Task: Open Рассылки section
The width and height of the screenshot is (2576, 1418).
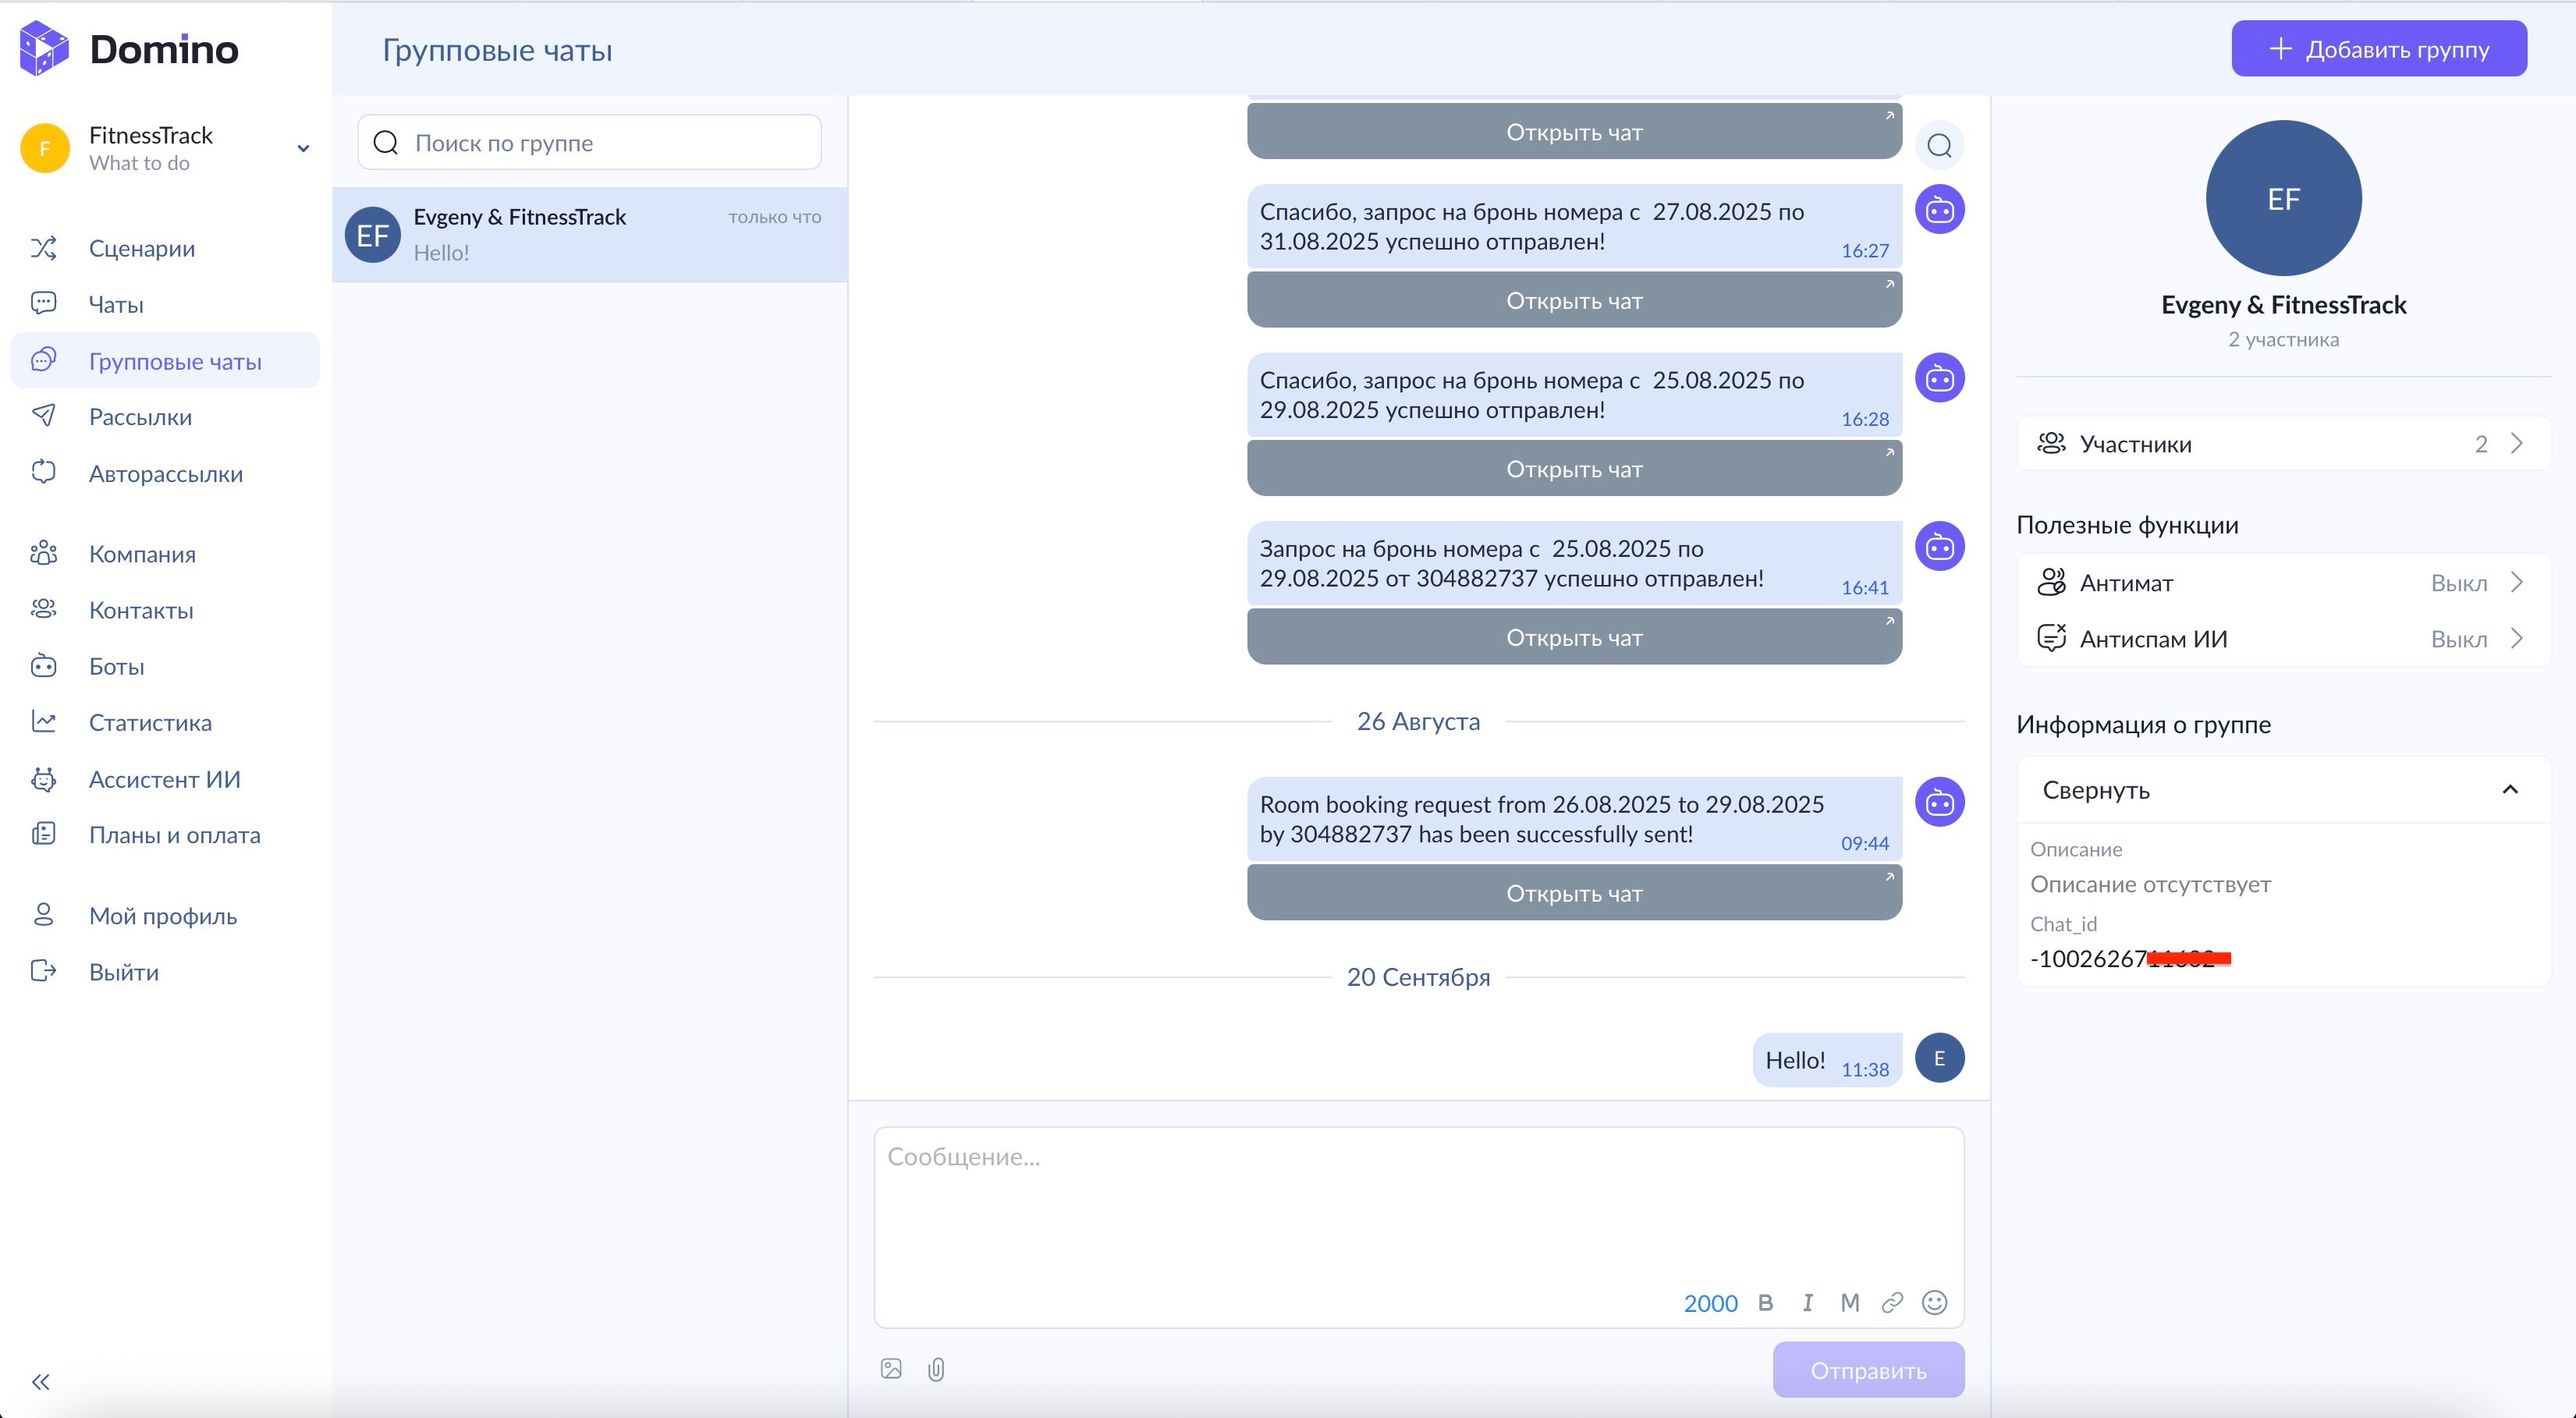Action: (165, 417)
